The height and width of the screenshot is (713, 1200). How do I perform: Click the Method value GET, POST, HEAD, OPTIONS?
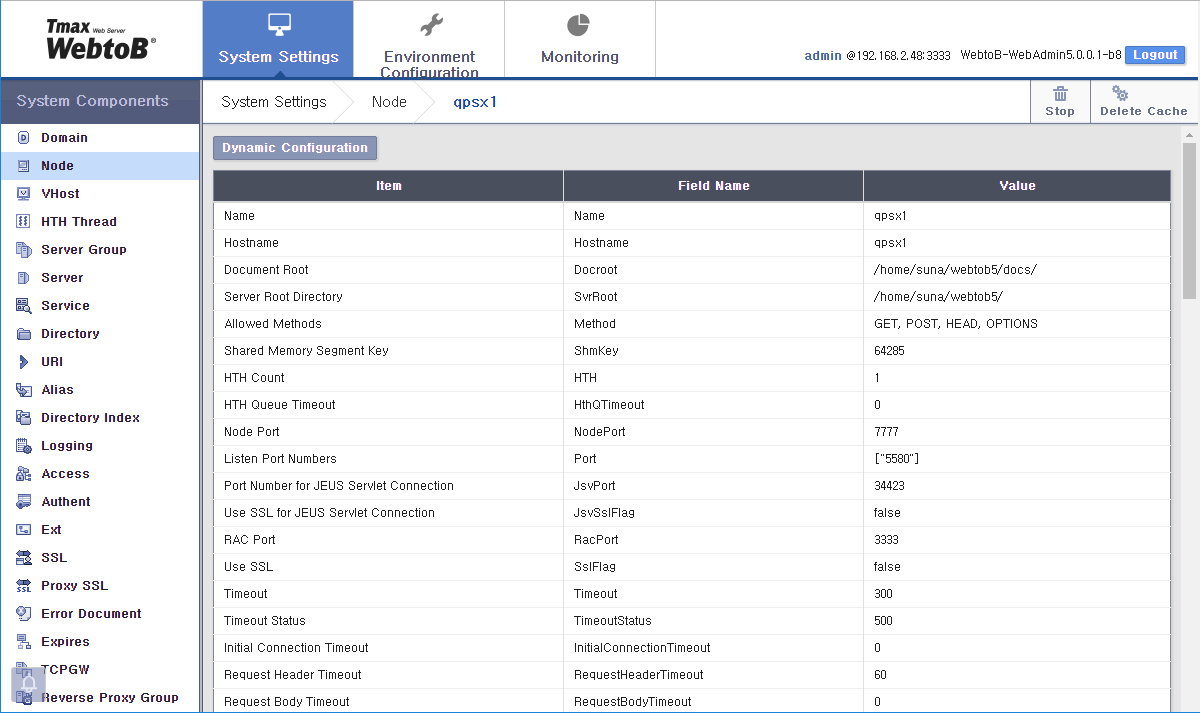(956, 324)
